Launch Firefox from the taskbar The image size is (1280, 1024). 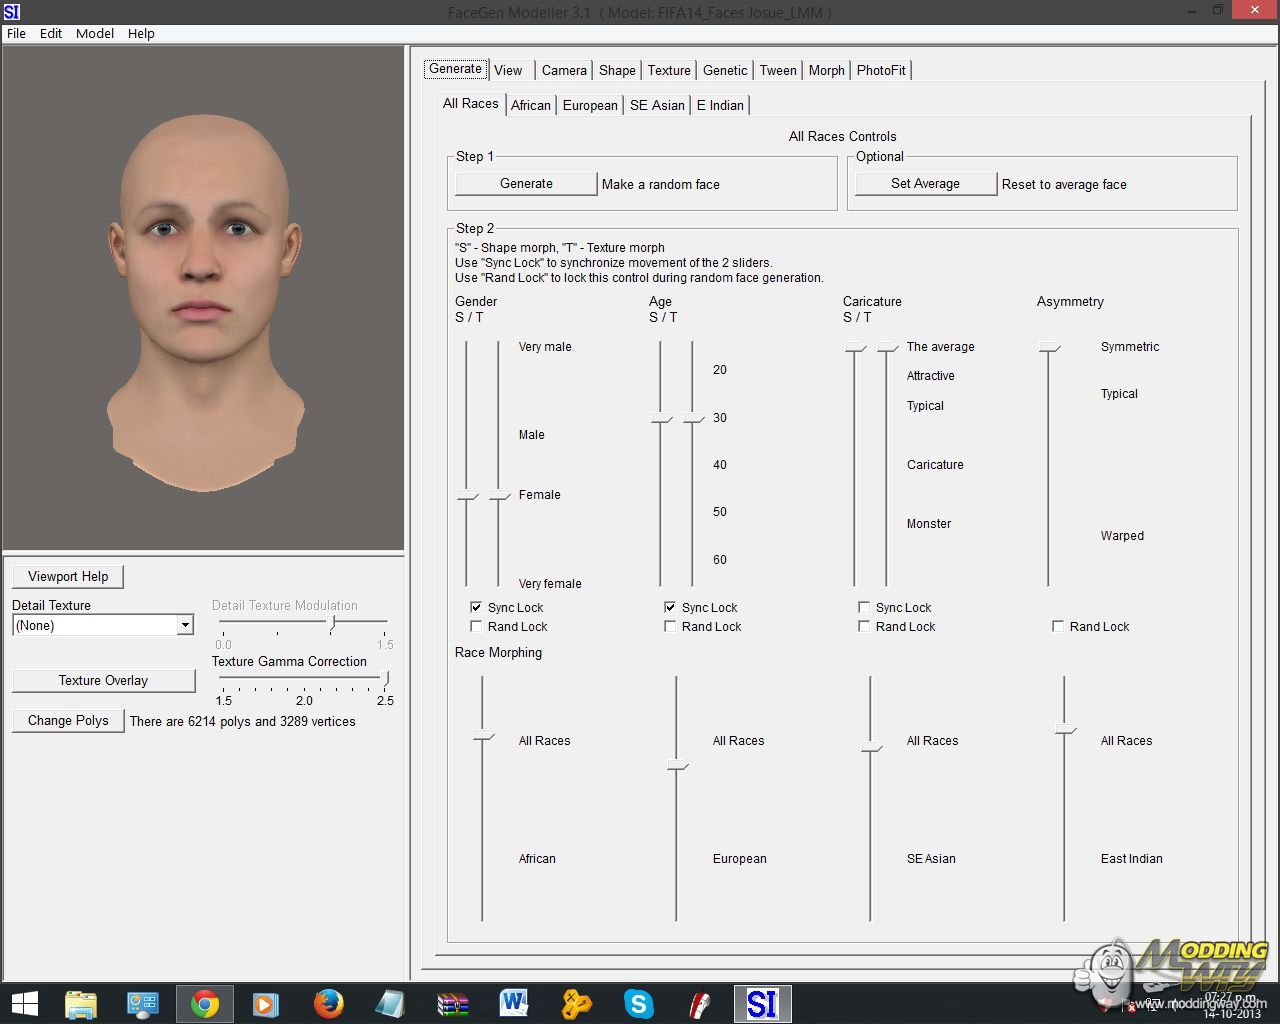328,1003
